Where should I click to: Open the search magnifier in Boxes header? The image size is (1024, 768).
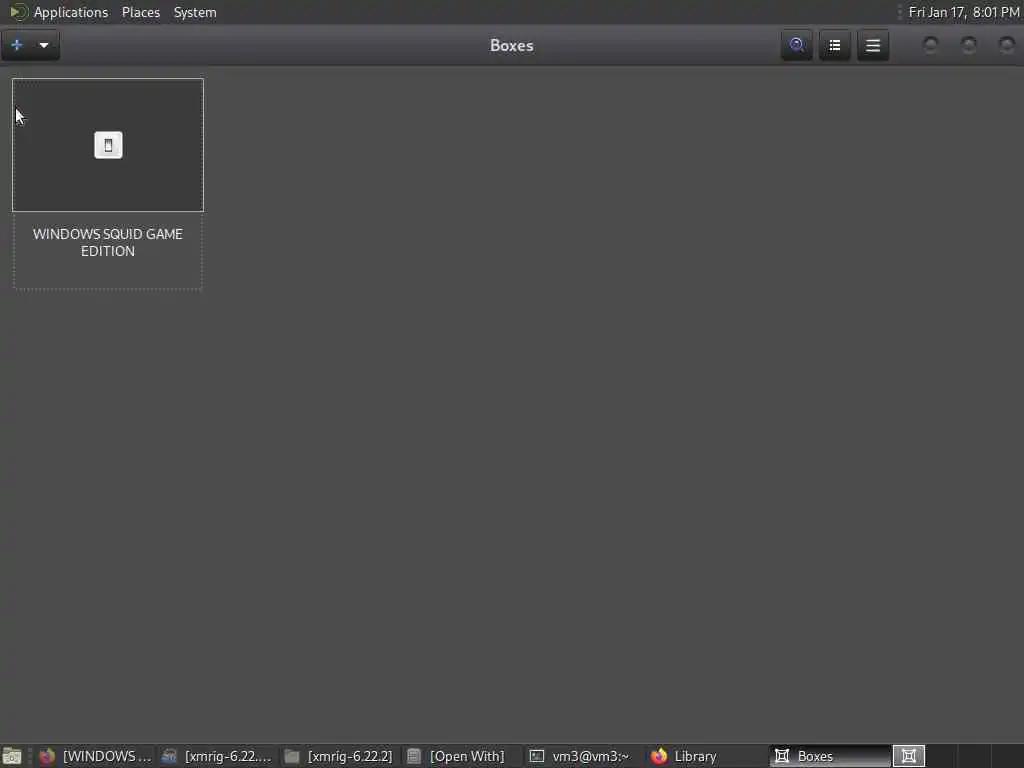click(x=797, y=45)
